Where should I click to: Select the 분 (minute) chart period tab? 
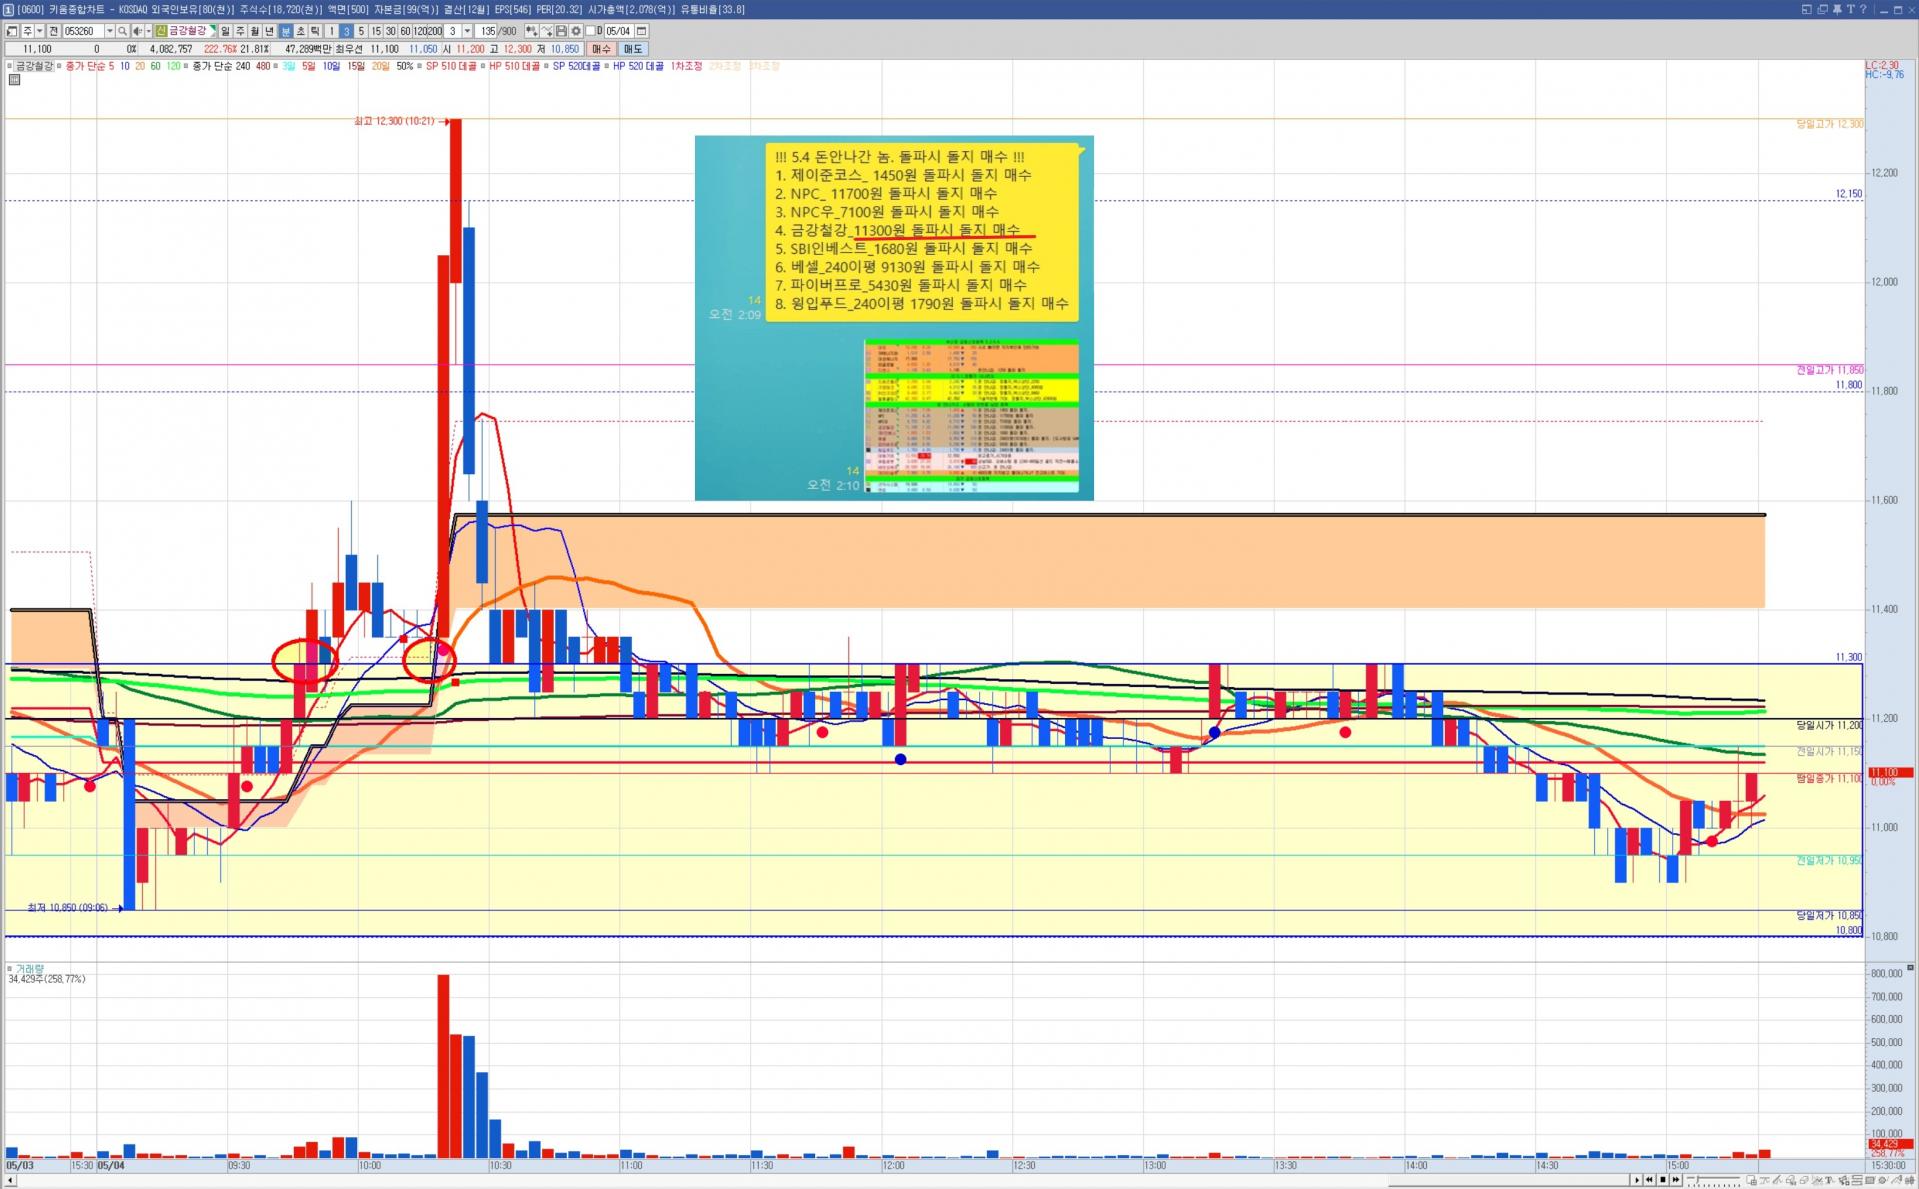tap(286, 31)
